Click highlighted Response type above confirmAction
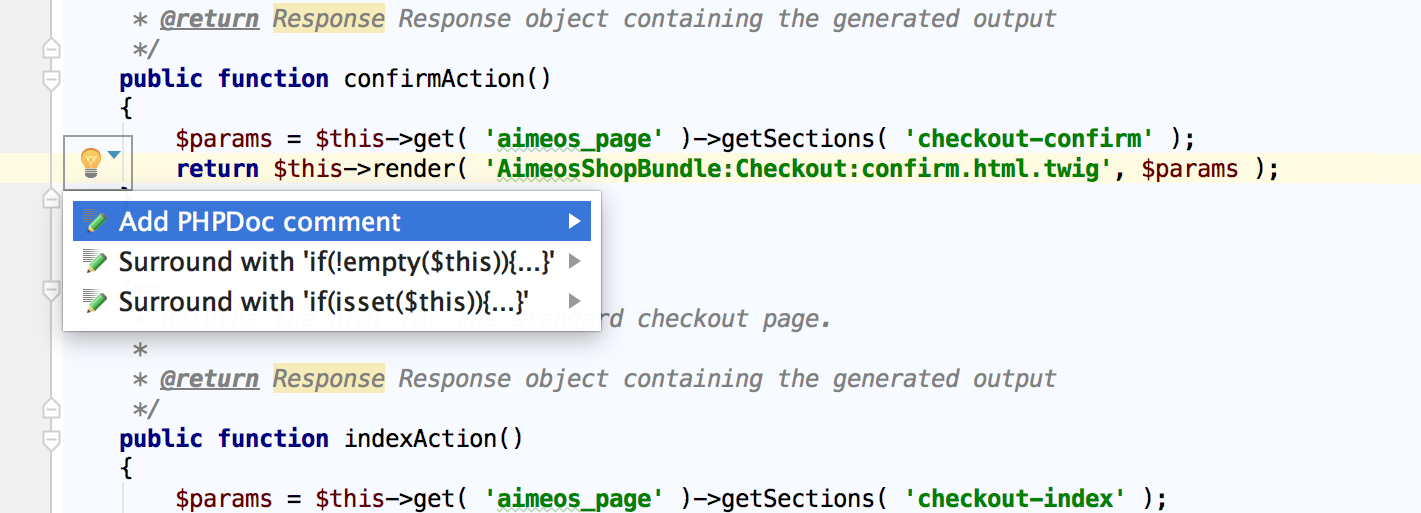Viewport: 1421px width, 513px height. (x=329, y=19)
